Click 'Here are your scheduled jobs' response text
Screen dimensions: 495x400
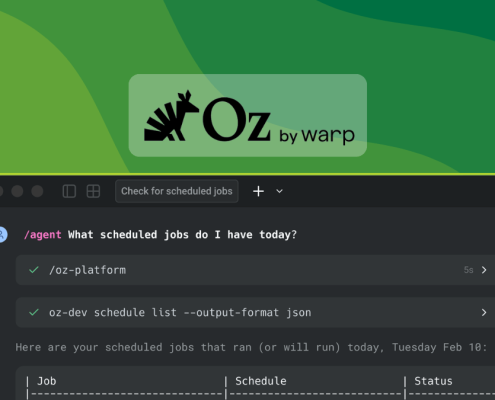(x=251, y=347)
